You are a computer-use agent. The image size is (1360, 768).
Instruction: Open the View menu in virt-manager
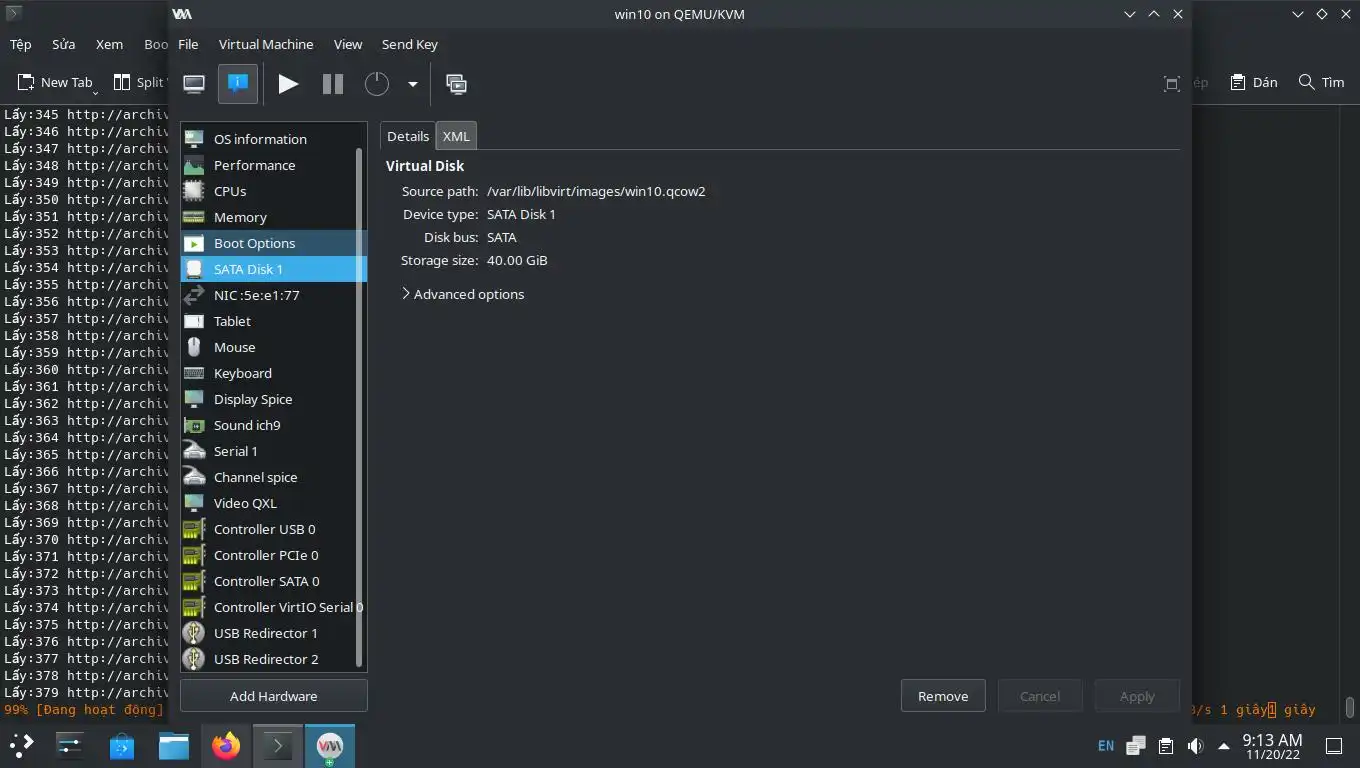point(348,44)
